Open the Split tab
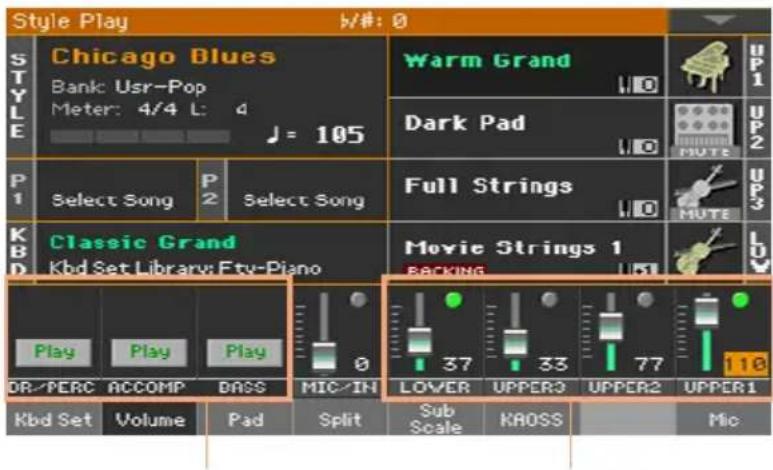Screen dimensions: 773x470 pos(340,420)
